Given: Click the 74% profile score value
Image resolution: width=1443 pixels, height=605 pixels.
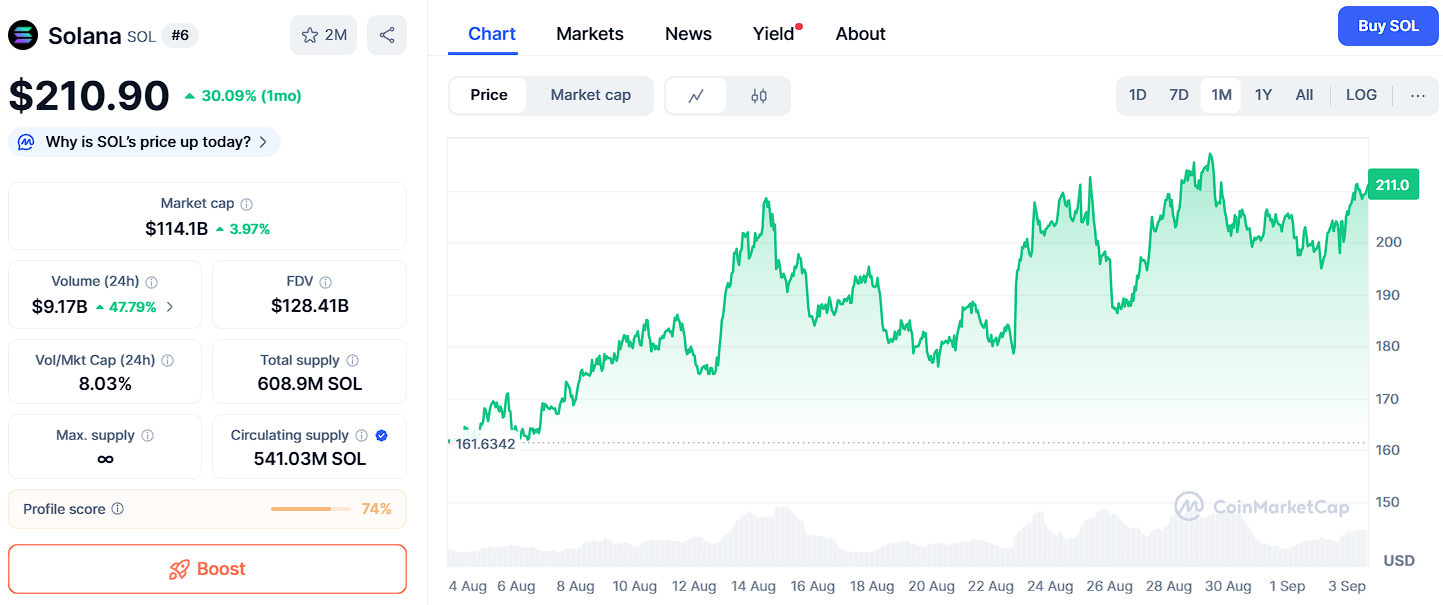Looking at the screenshot, I should [x=376, y=509].
